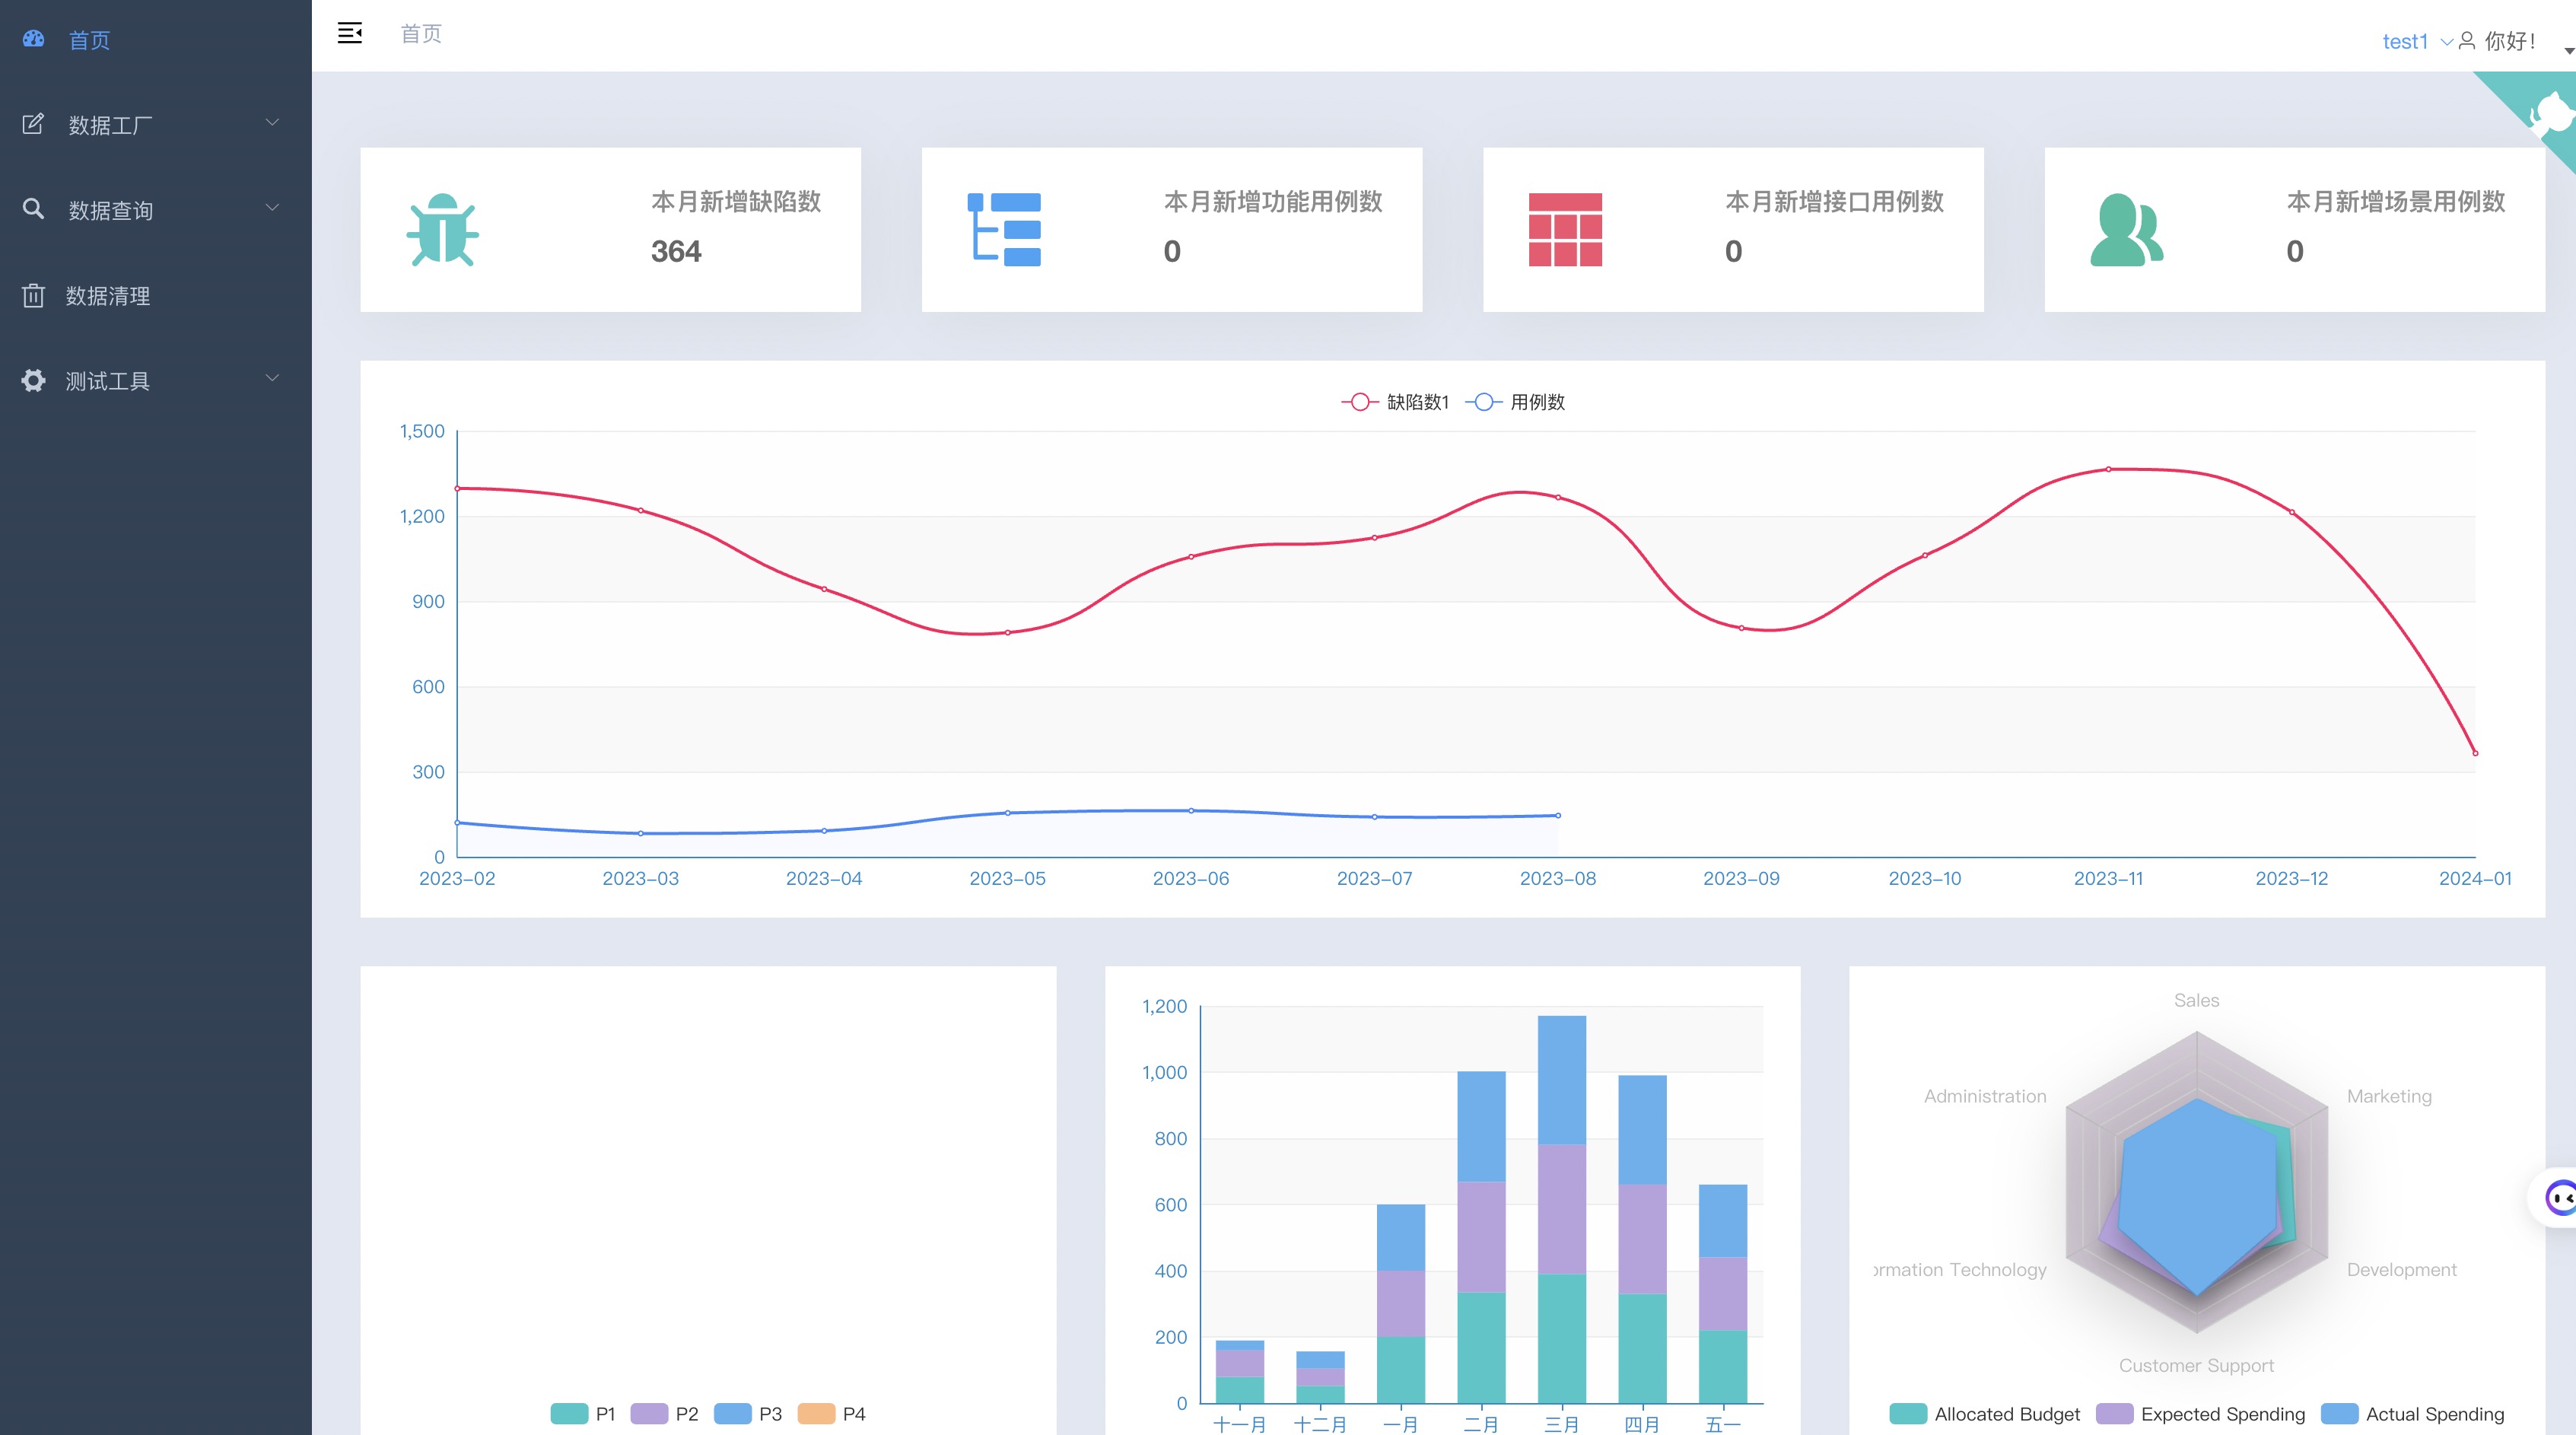This screenshot has width=2576, height=1435.
Task: Click the 本月新增接口用例数 card title
Action: coord(1834,202)
